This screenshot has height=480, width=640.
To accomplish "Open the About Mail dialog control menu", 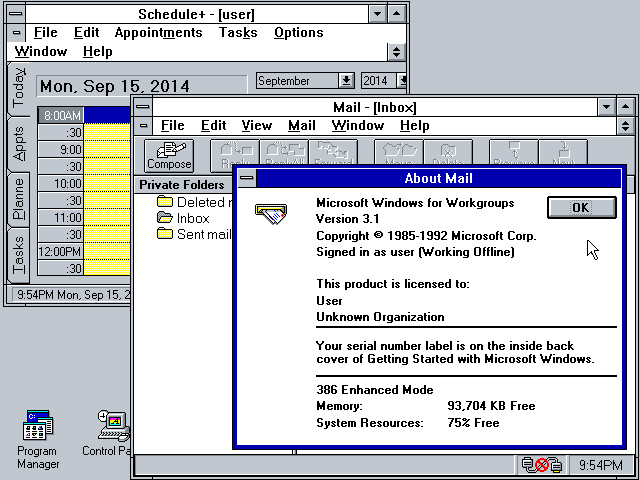I will [x=247, y=178].
